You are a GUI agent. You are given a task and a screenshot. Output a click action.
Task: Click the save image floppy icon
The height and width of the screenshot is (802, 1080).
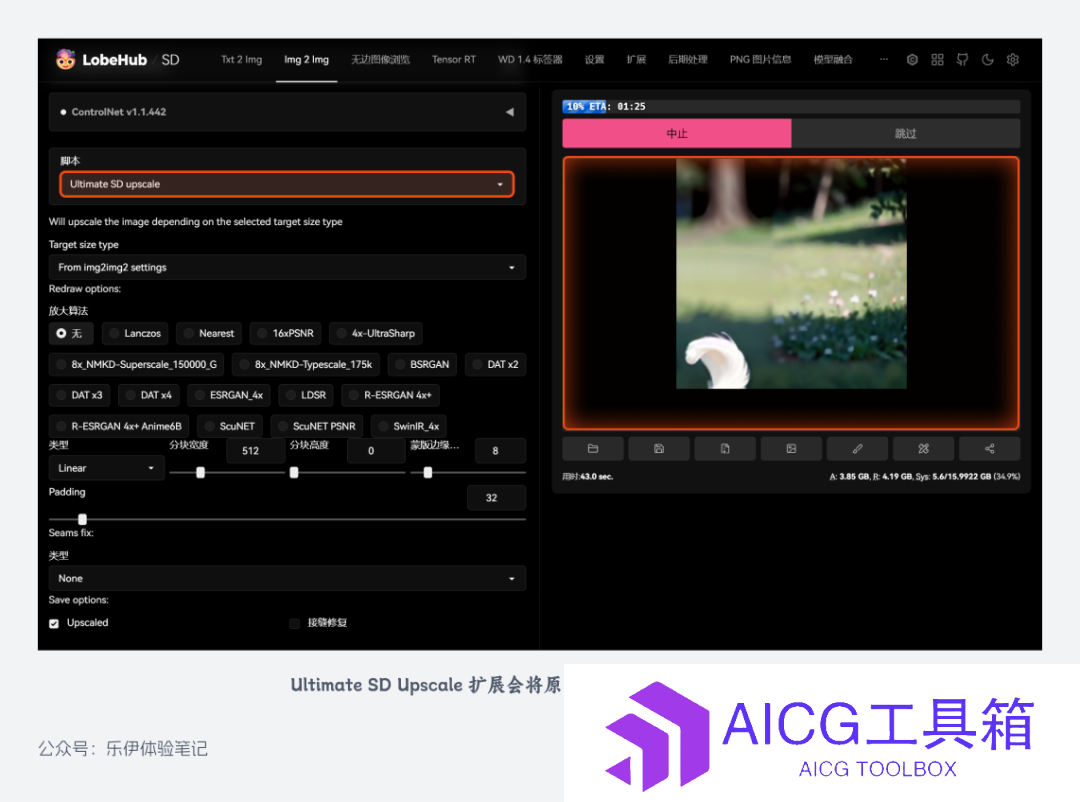(659, 449)
